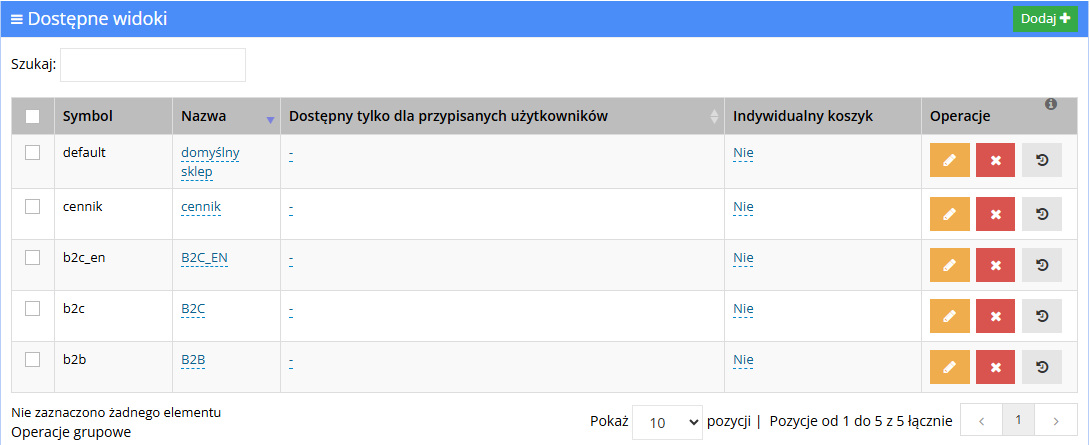Select page 1 in pagination
1090x445 pixels.
click(x=1018, y=421)
